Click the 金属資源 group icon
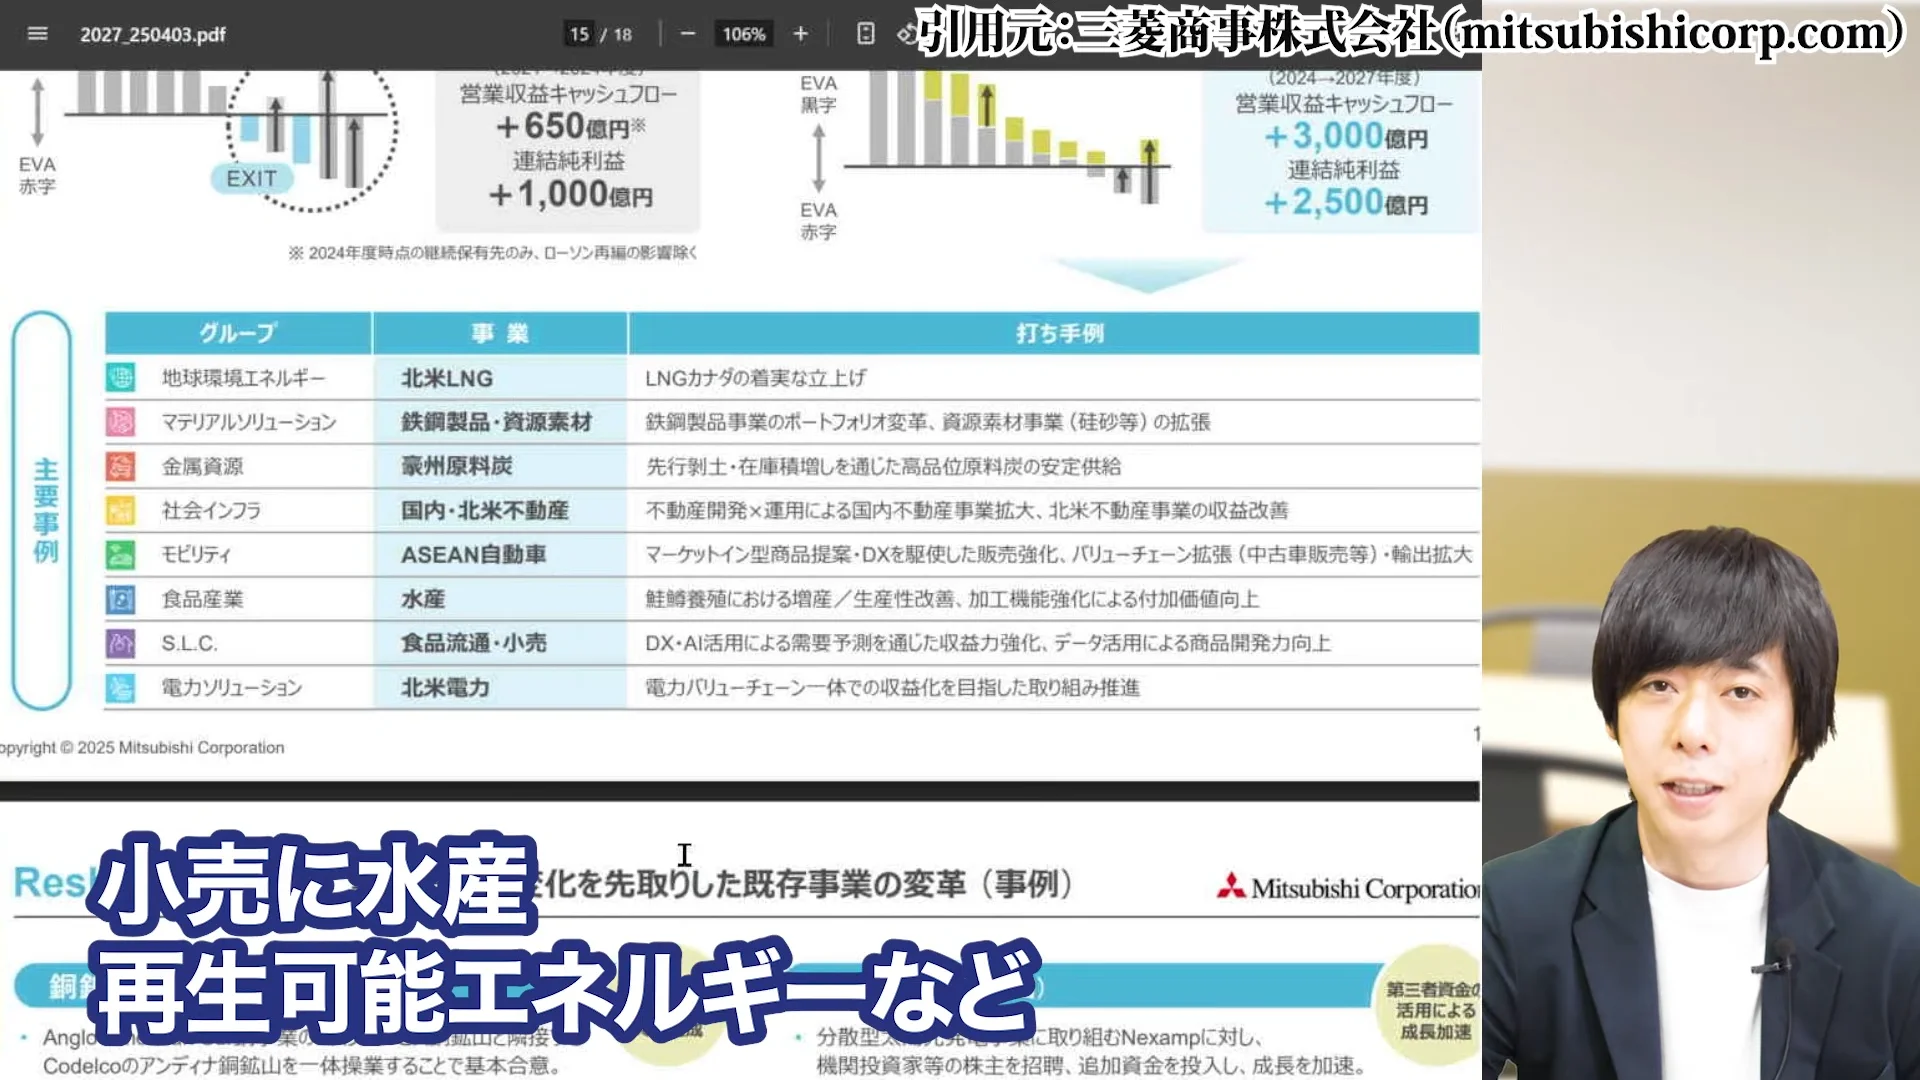This screenshot has height=1080, width=1920. 121,466
